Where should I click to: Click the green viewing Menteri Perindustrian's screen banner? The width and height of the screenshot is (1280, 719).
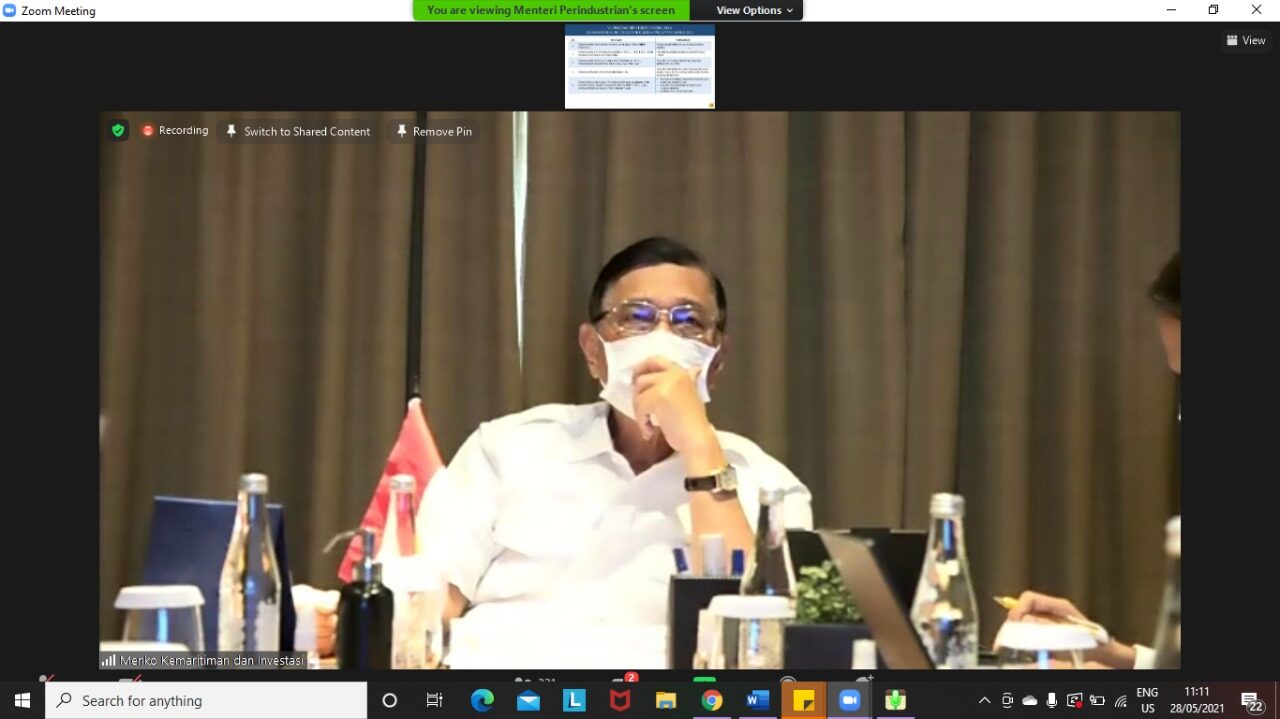click(x=551, y=10)
